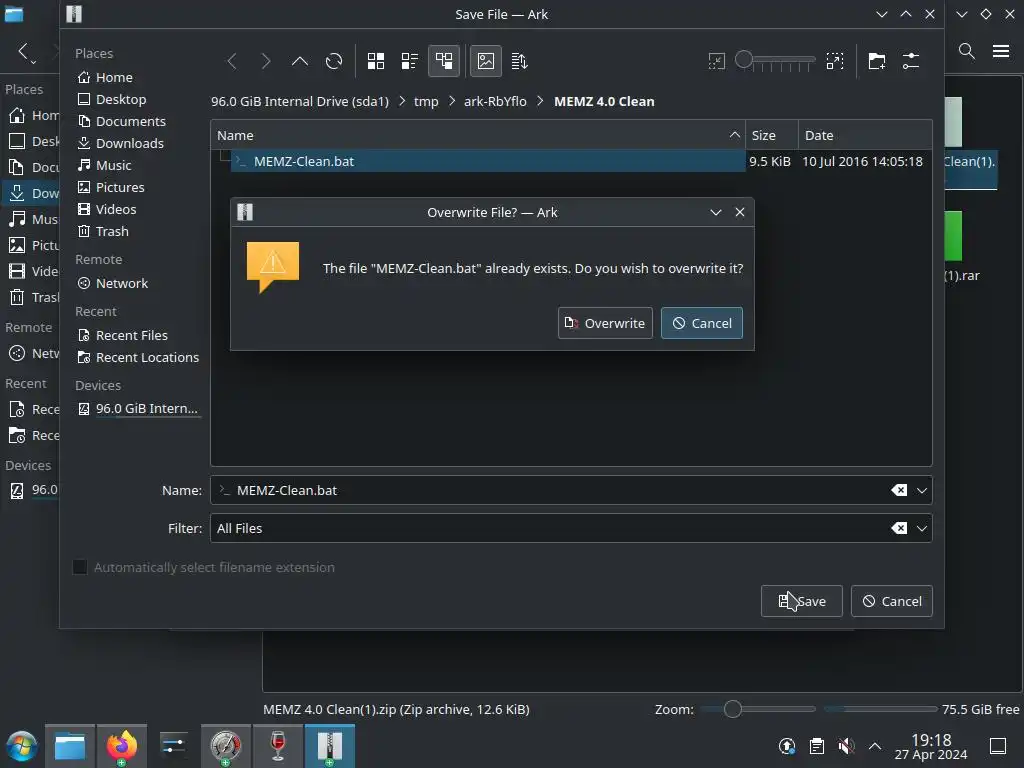1024x768 pixels.
Task: Show hidden system tray icons
Action: 875,746
